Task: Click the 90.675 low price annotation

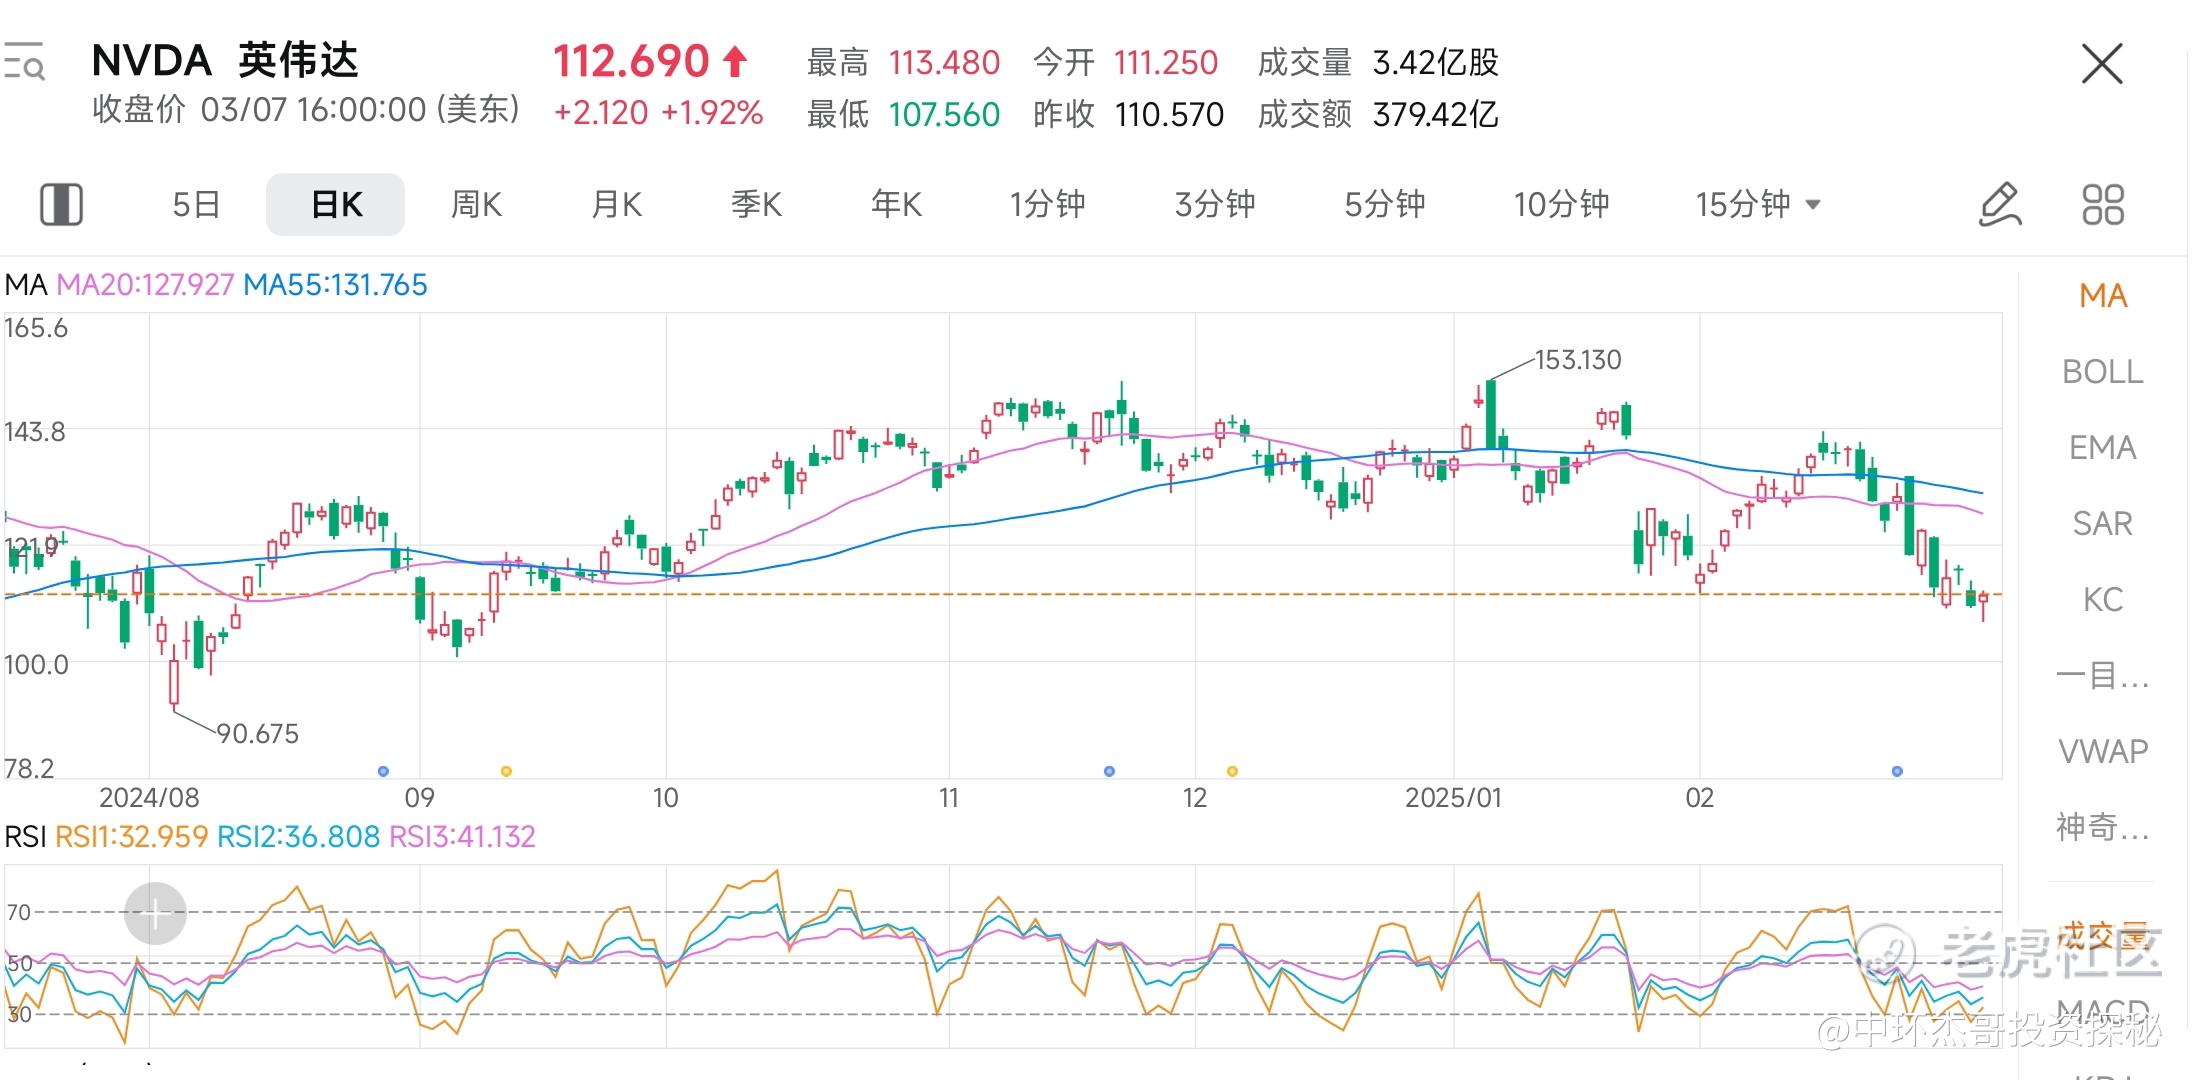Action: pos(258,734)
